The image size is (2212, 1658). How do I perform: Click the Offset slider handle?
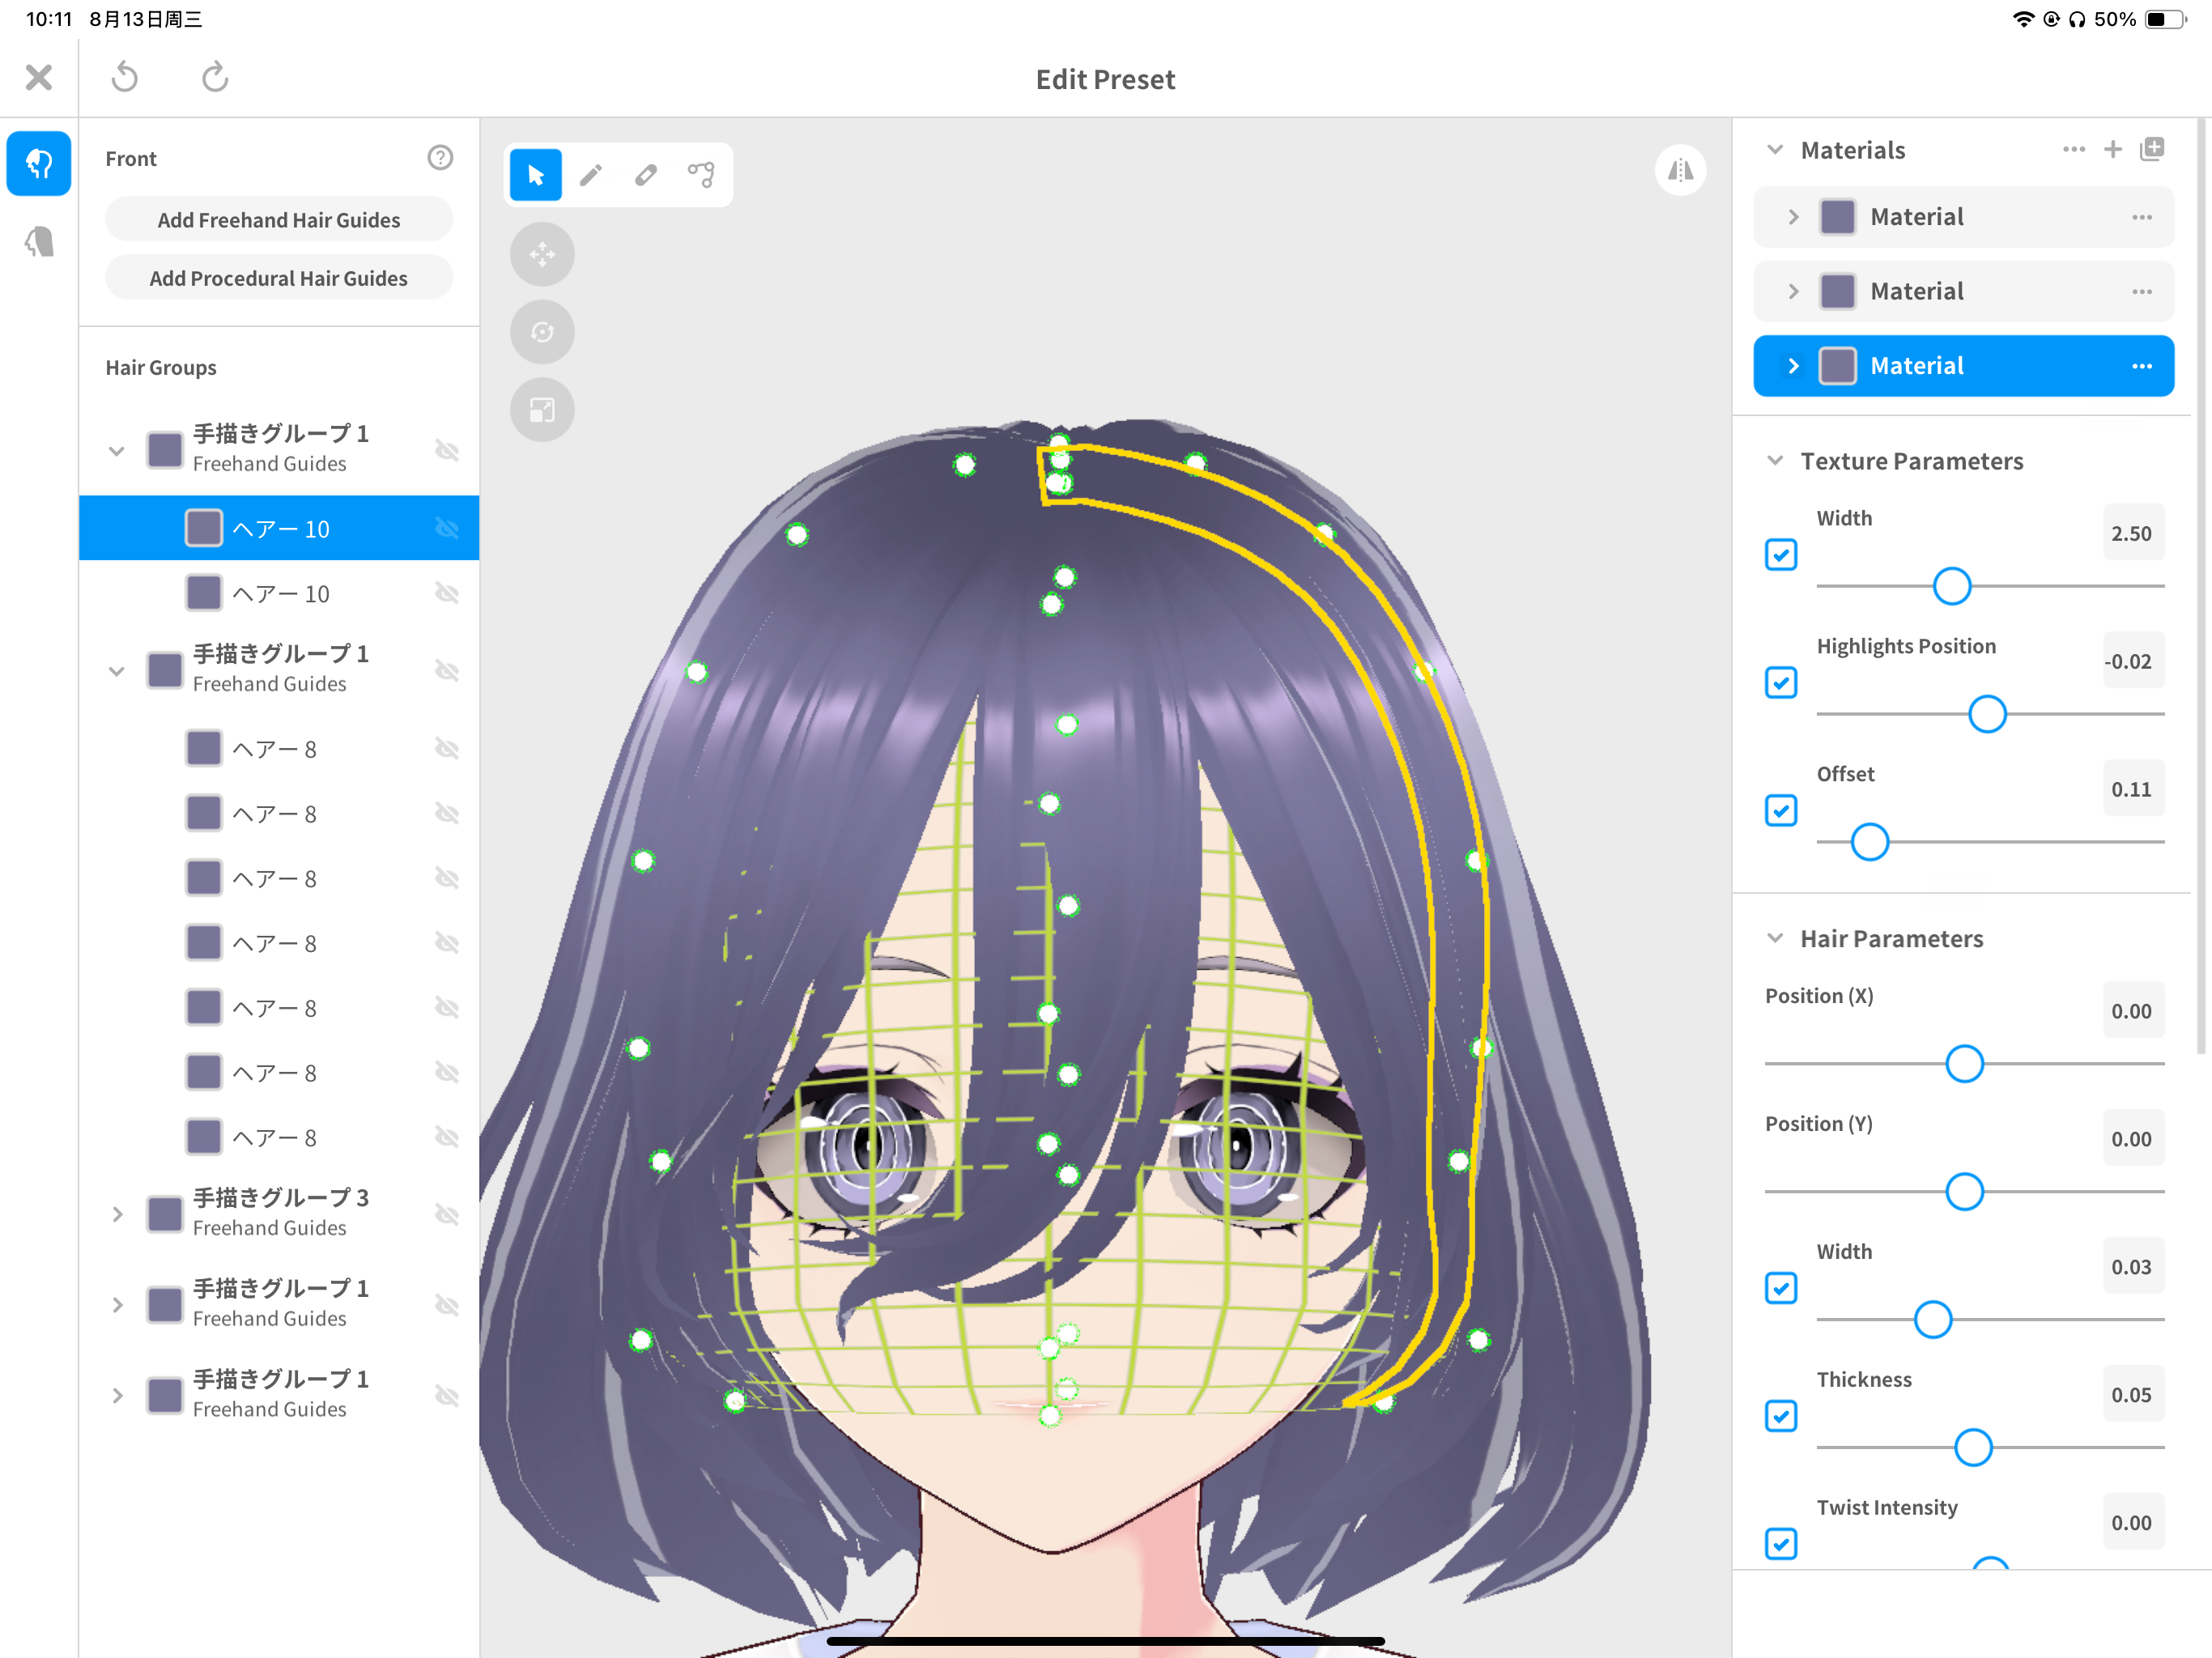1869,842
